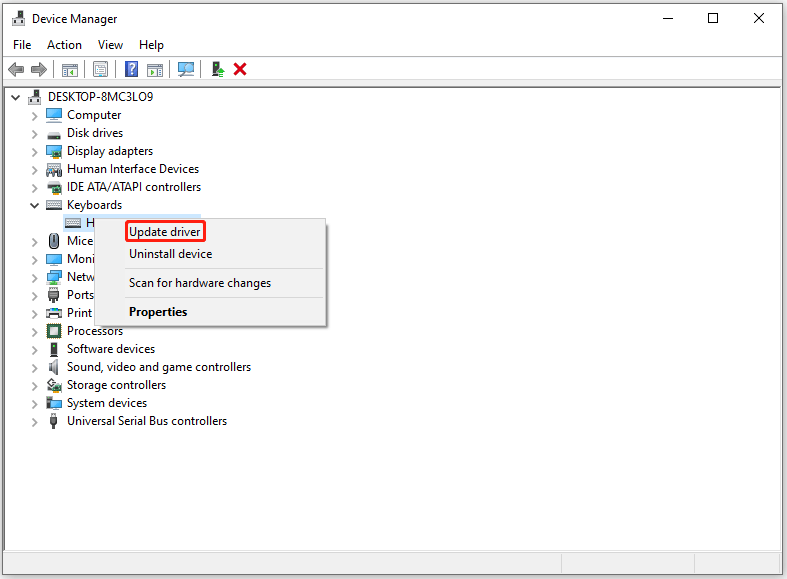This screenshot has height=579, width=787.
Task: Select the Display adapters label
Action: coord(110,151)
